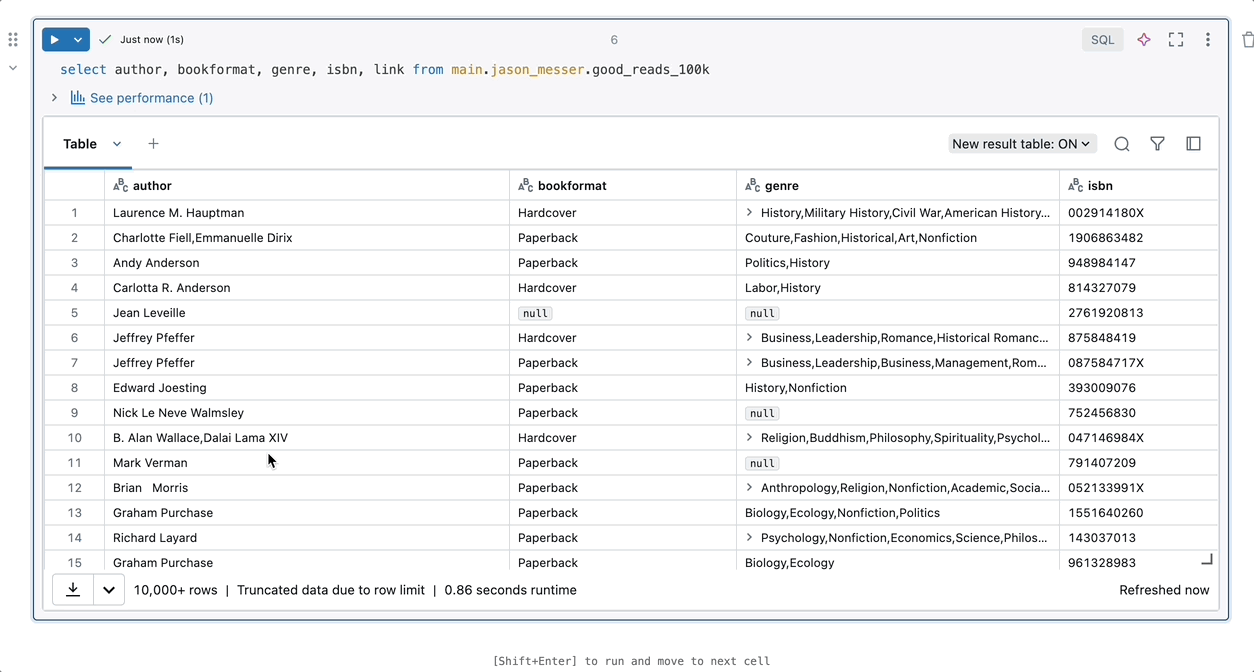The image size is (1254, 672).
Task: Open the AI assistant sparkle icon
Action: click(x=1144, y=40)
